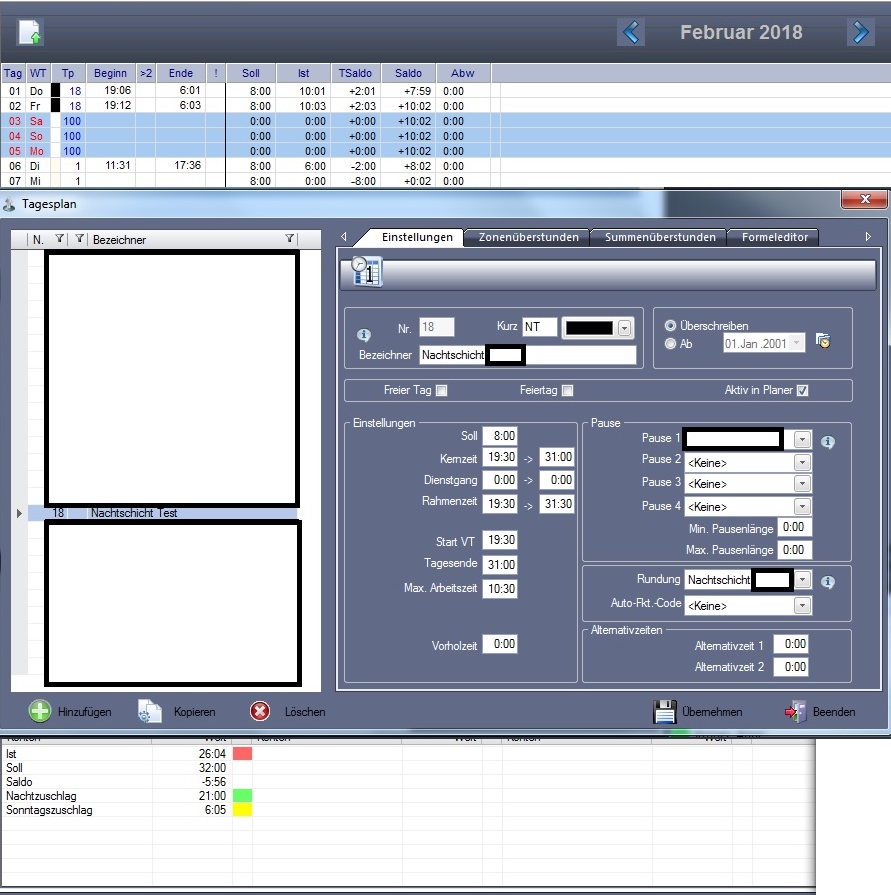Click the Soll time input field
The width and height of the screenshot is (891, 895).
(x=499, y=436)
